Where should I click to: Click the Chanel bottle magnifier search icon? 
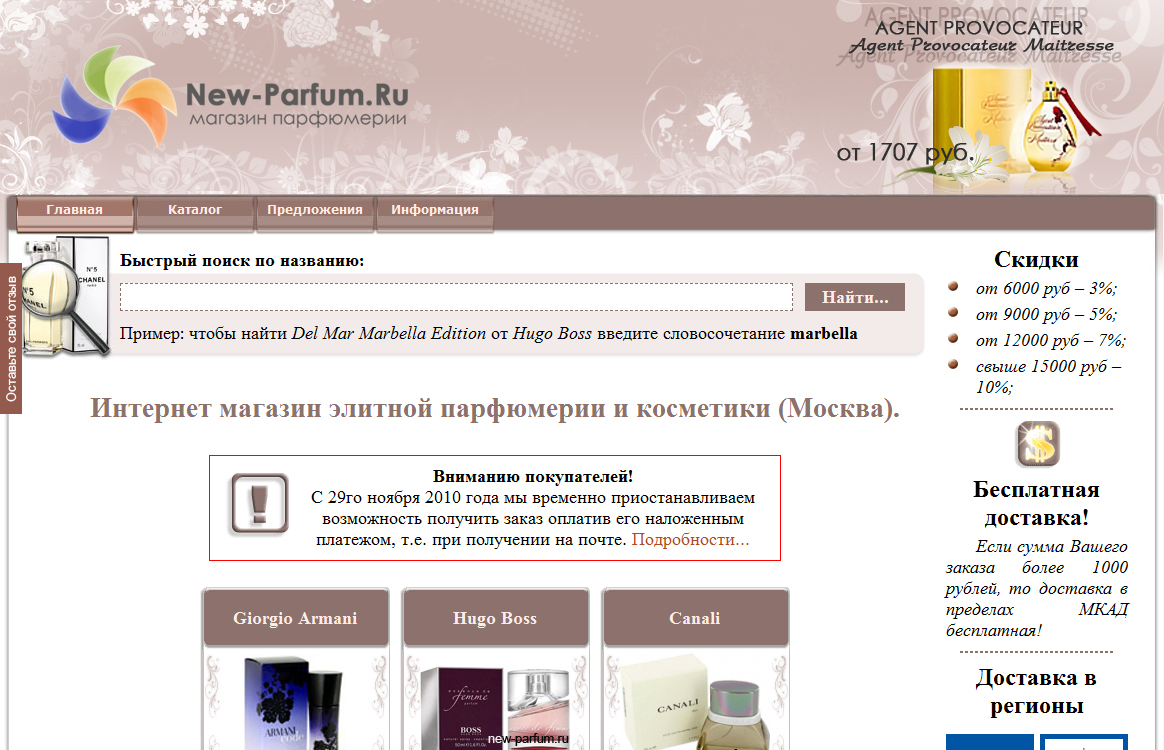point(65,296)
